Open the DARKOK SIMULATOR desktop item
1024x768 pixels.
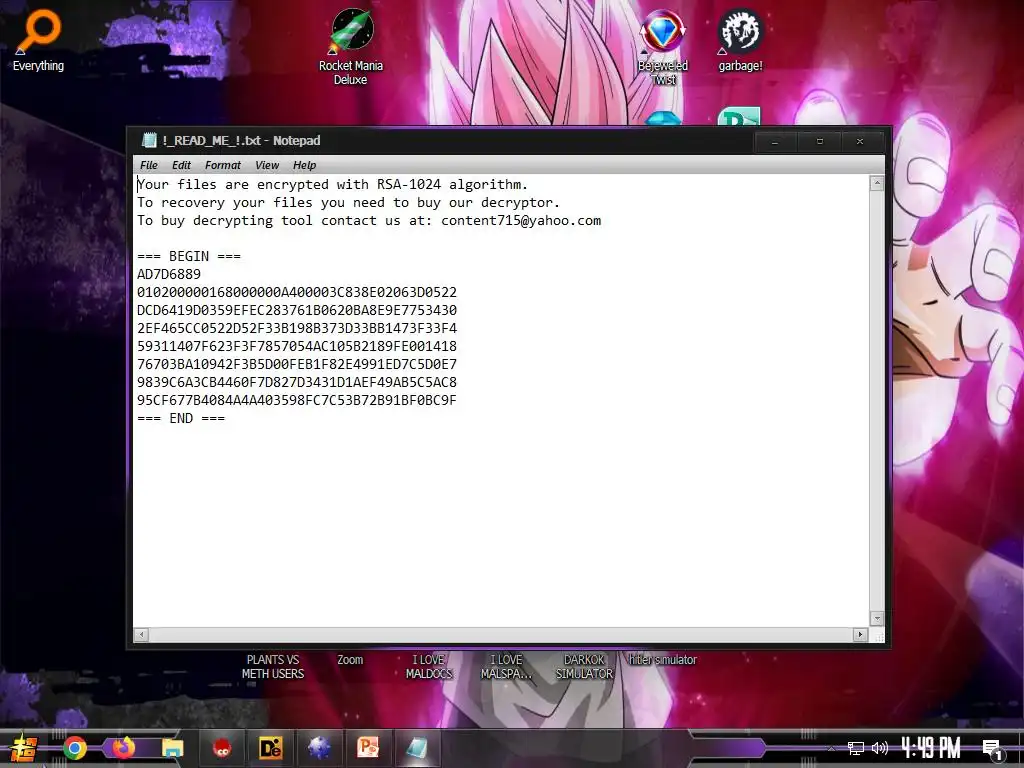tap(584, 667)
